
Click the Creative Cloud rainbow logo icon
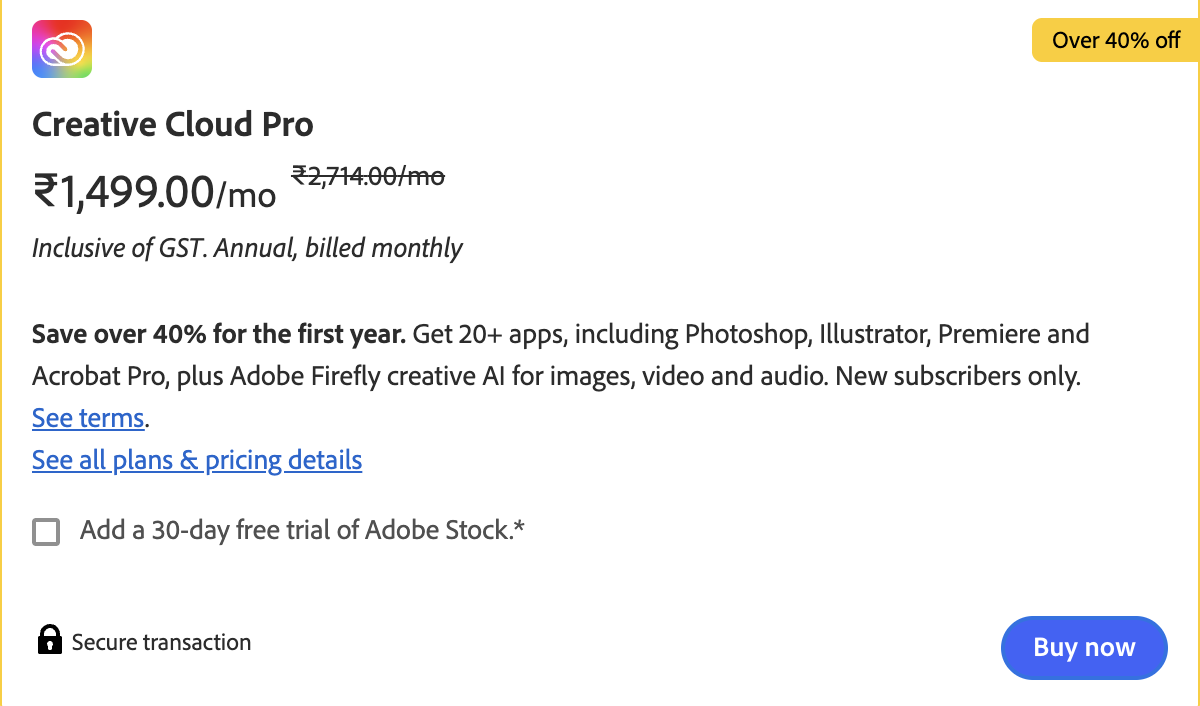tap(62, 49)
